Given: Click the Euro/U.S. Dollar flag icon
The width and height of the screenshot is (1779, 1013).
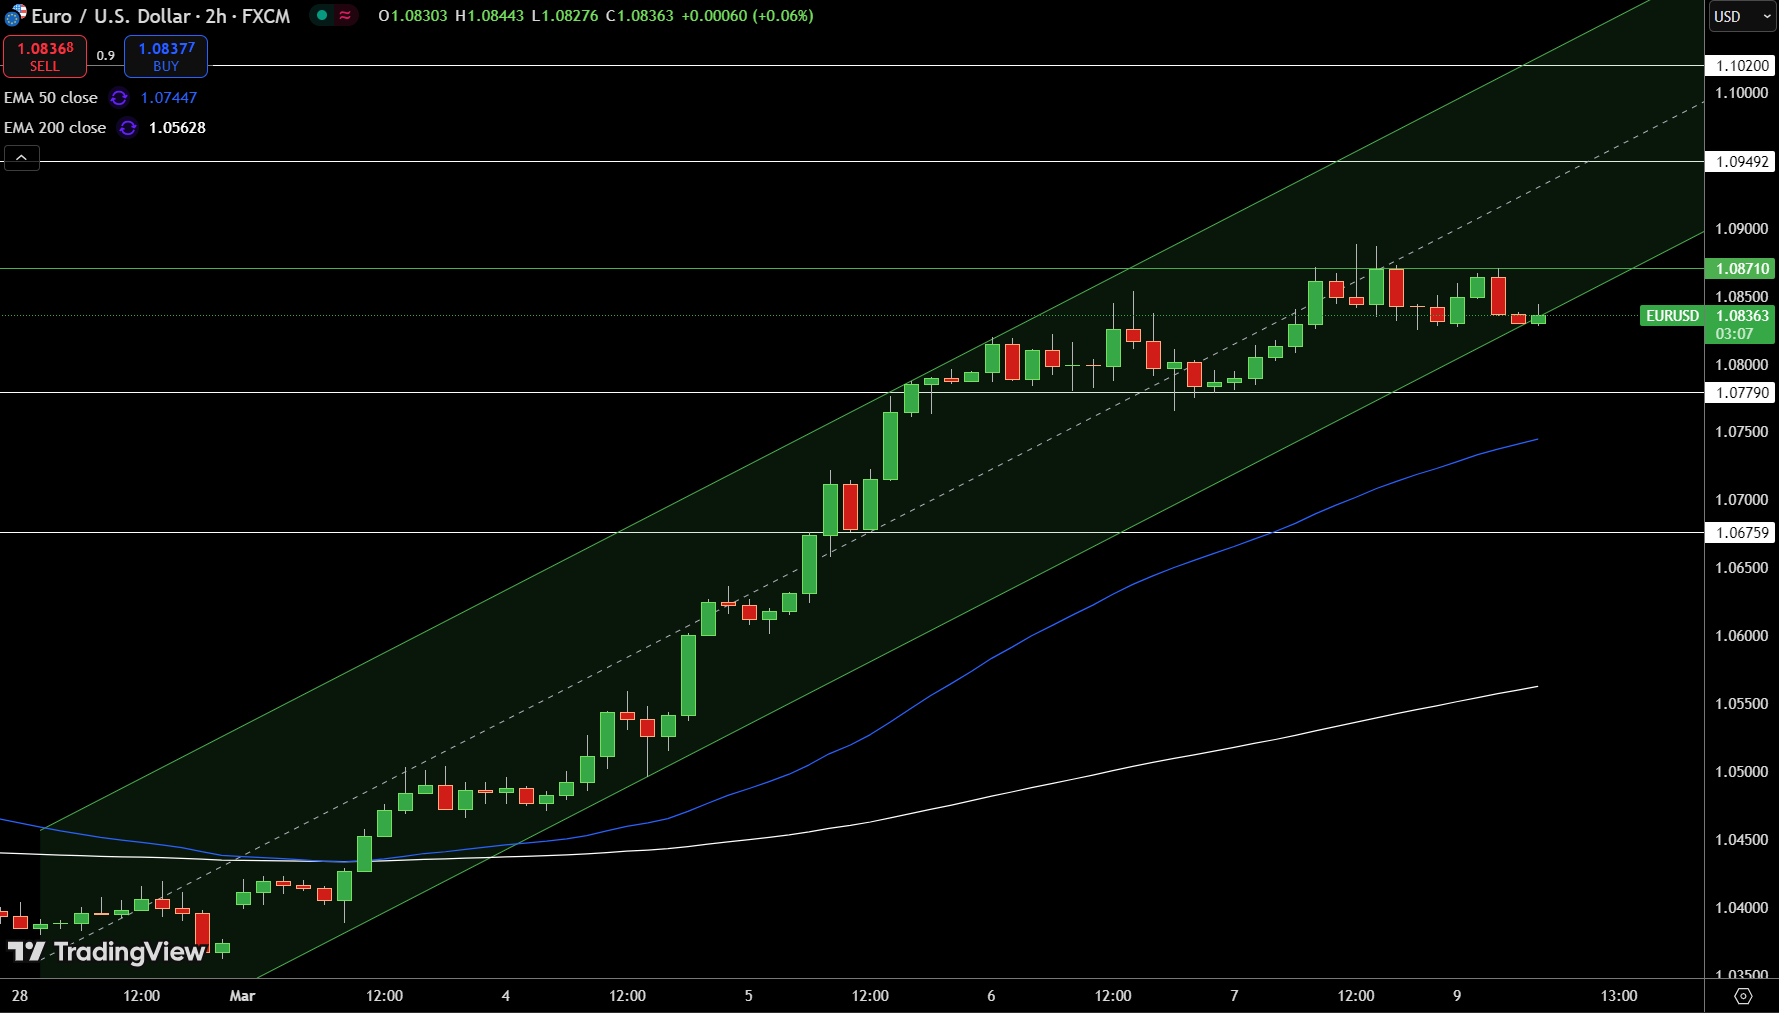Looking at the screenshot, I should [15, 15].
